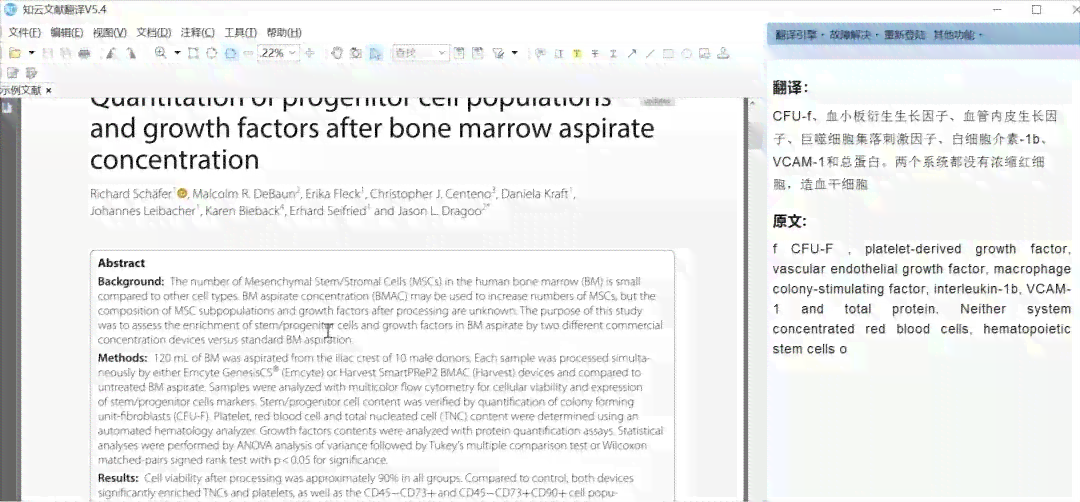This screenshot has width=1080, height=502.
Task: Expand the arrow beside the zoom tool
Action: click(x=177, y=53)
